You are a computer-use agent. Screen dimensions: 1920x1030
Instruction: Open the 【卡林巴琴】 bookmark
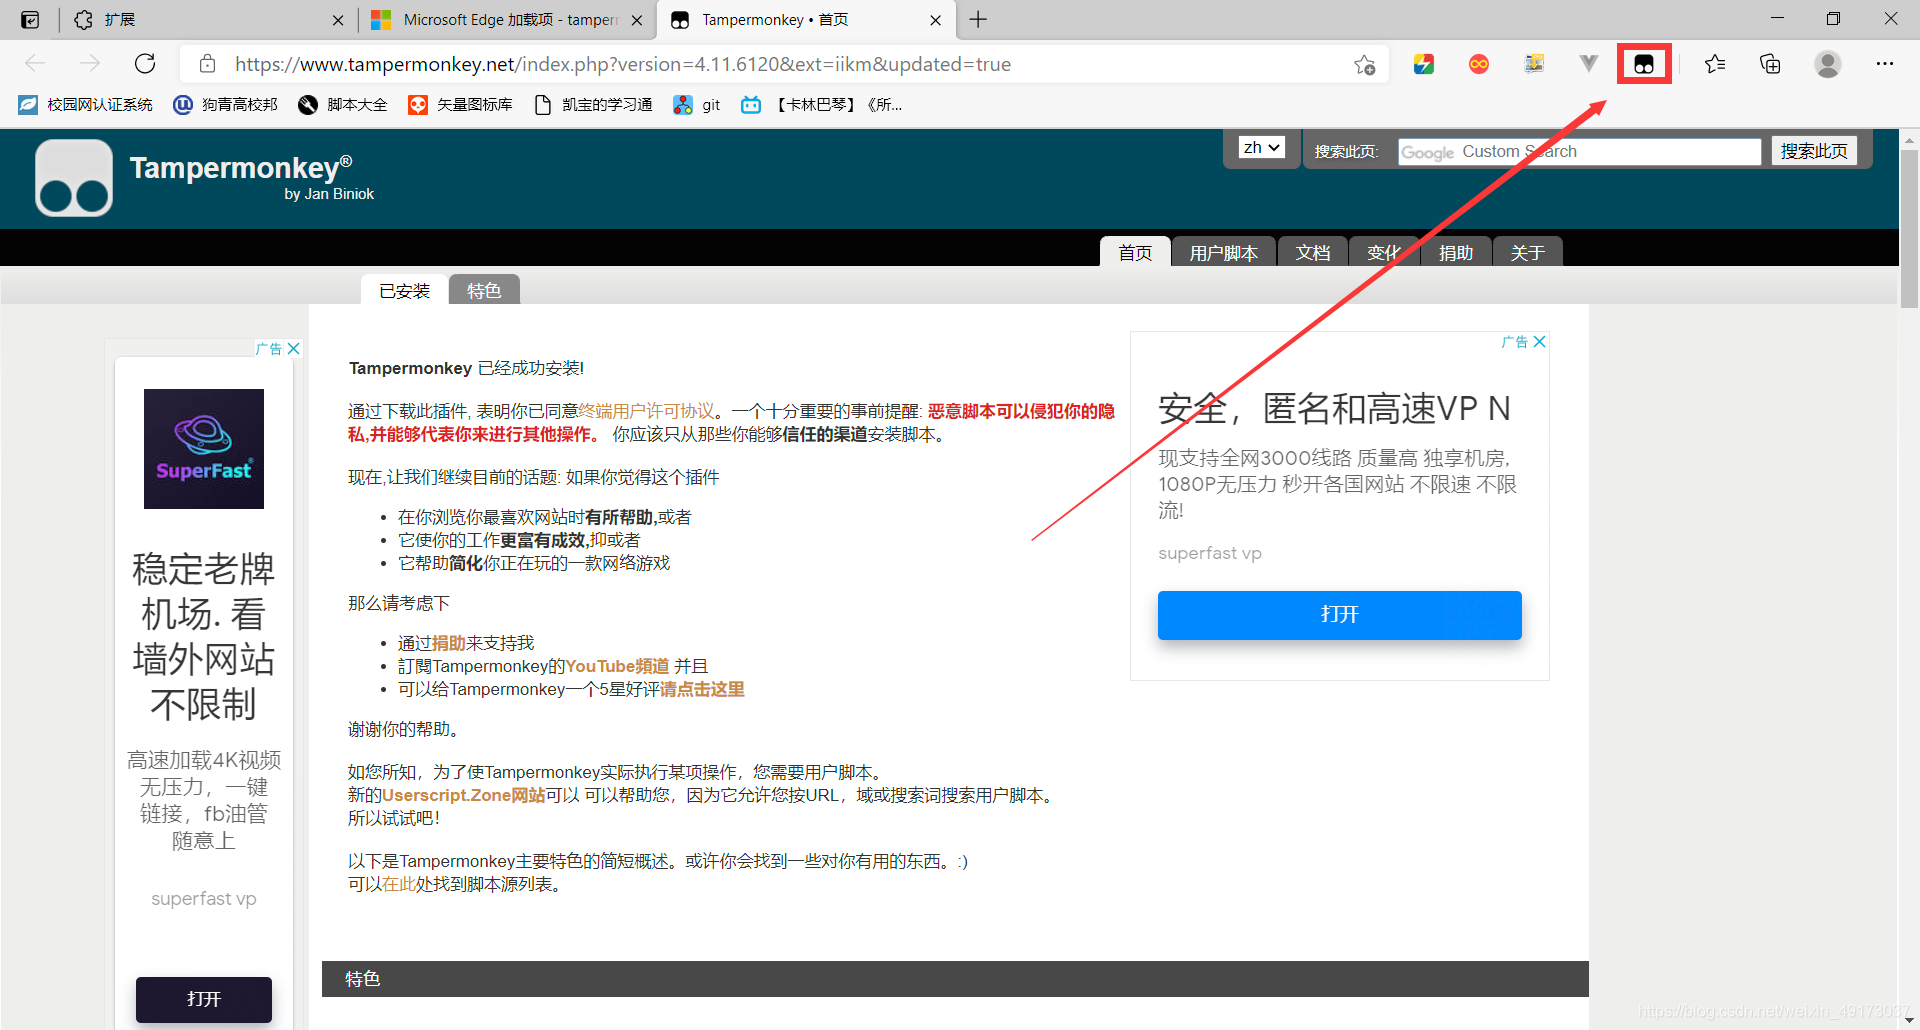822,105
